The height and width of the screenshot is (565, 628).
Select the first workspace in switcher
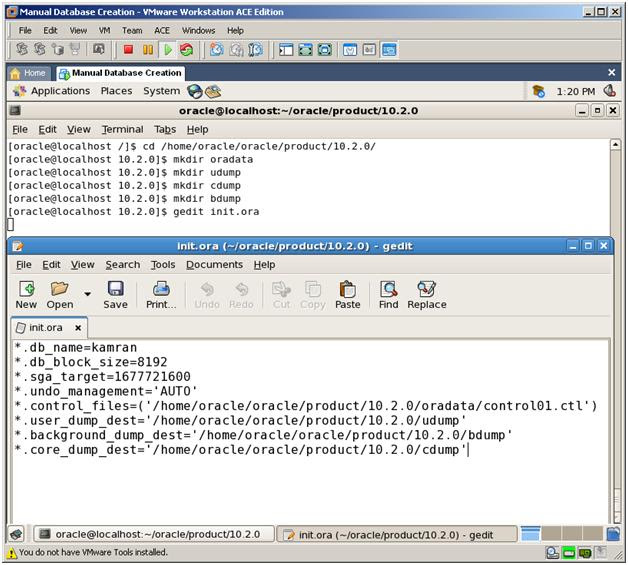click(x=531, y=534)
